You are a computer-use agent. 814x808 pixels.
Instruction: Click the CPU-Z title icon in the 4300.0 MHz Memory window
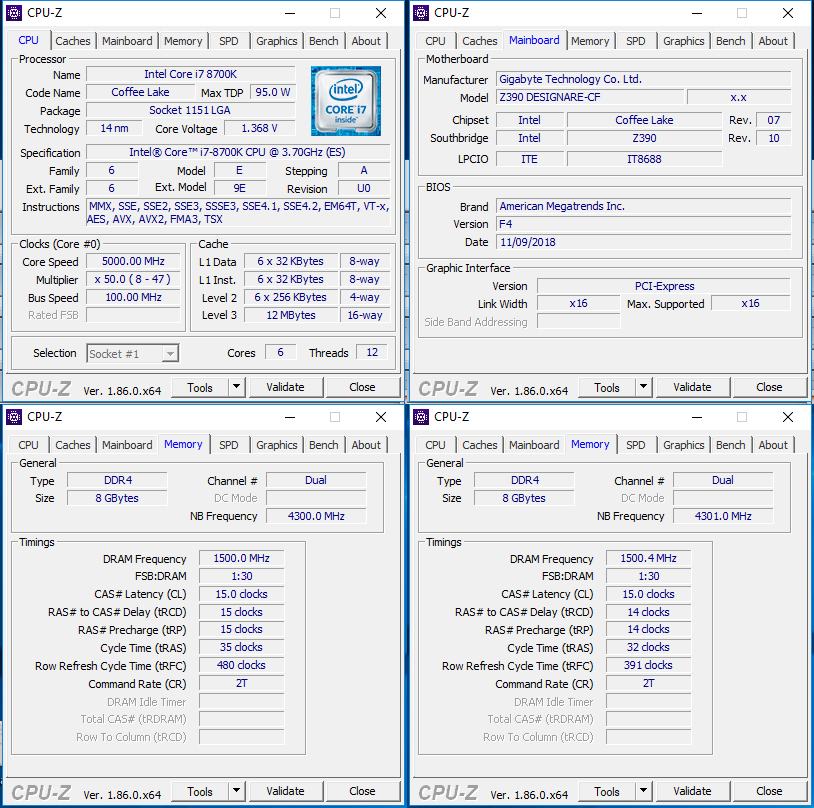pos(13,416)
